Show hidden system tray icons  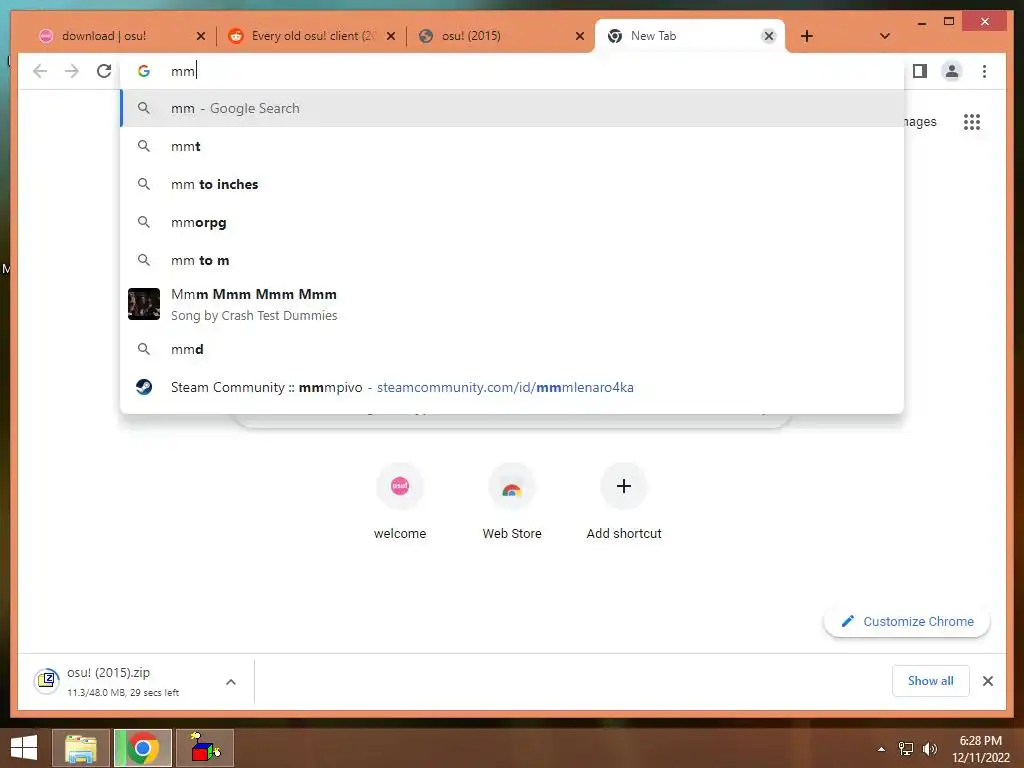[x=881, y=749]
